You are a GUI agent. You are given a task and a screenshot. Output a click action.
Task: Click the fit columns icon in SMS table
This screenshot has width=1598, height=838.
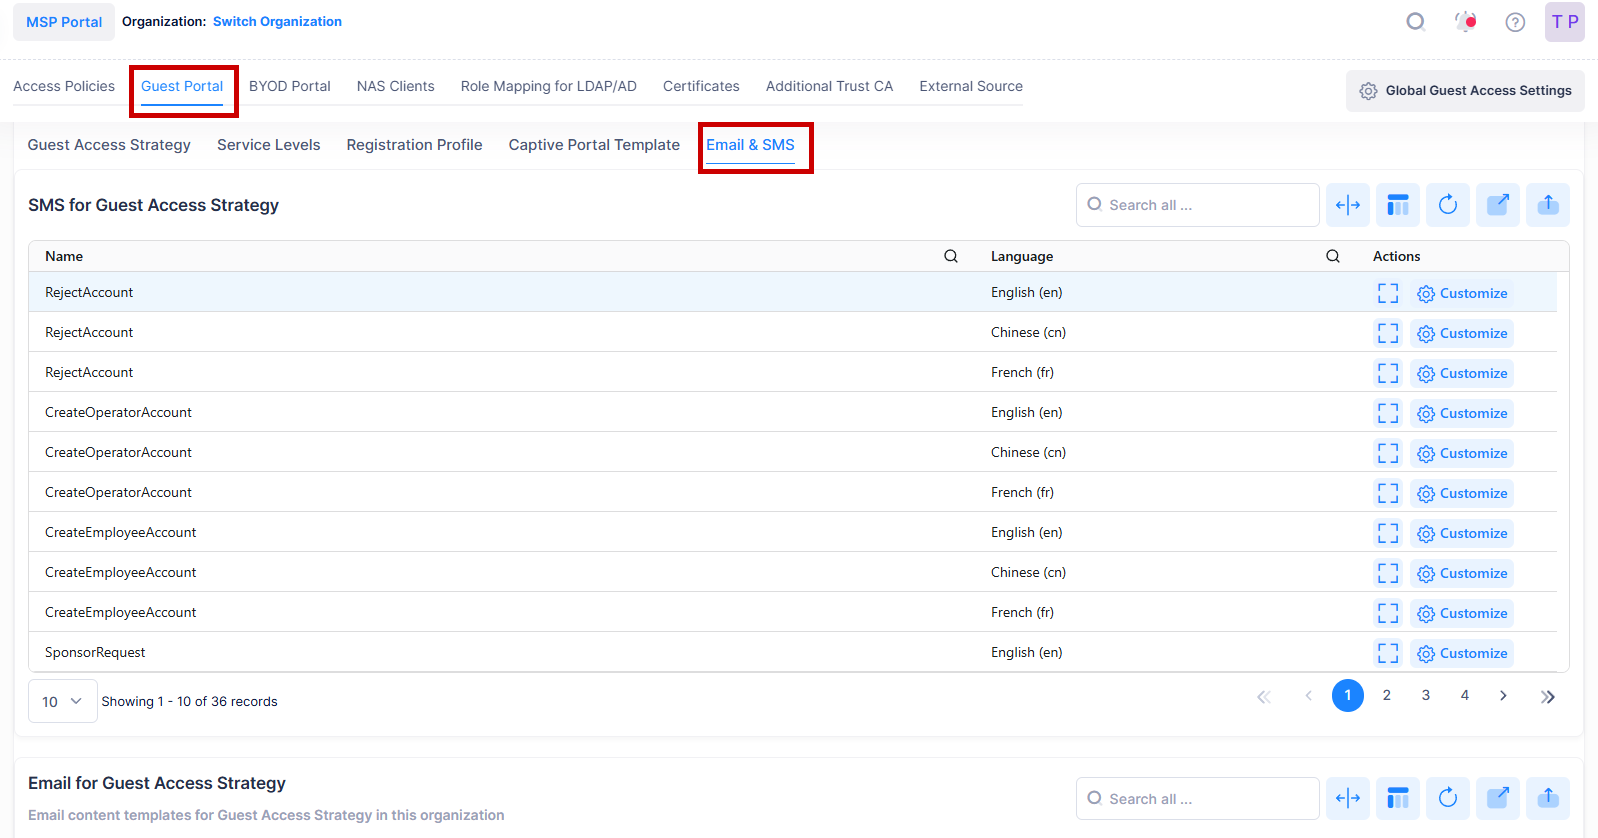1347,205
